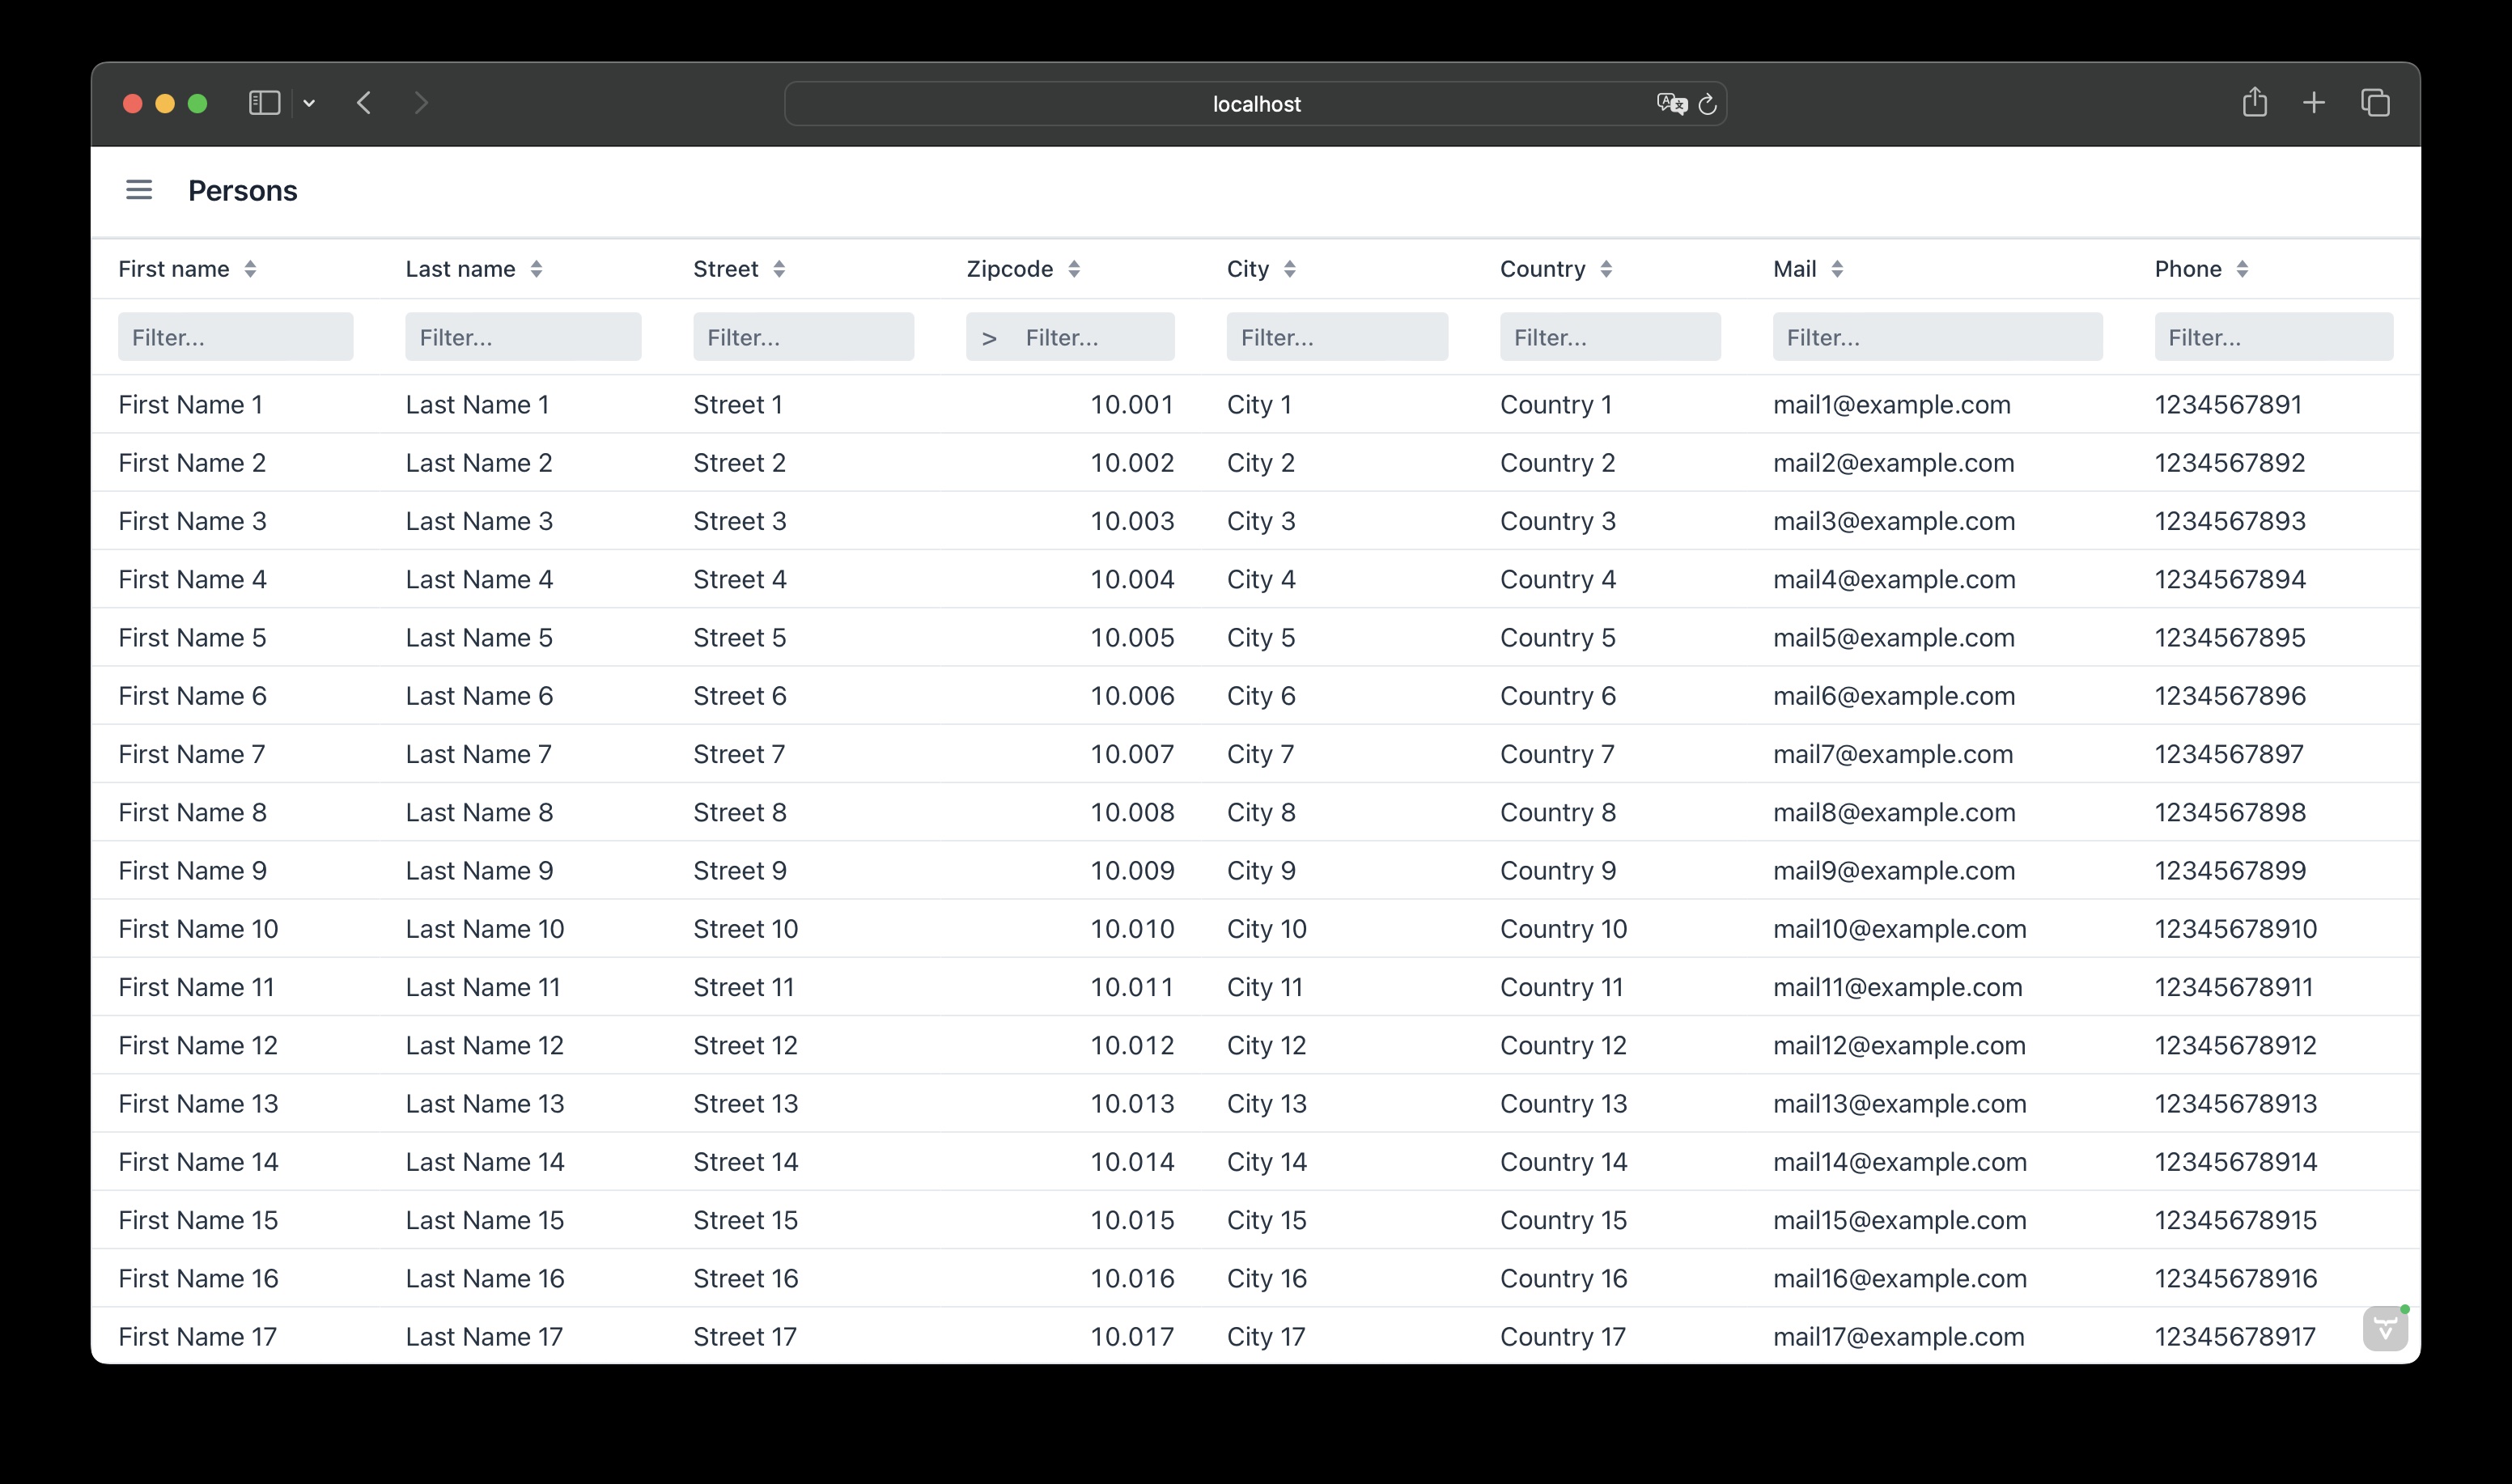2512x1484 pixels.
Task: Select the City 10 cell
Action: (x=1267, y=929)
